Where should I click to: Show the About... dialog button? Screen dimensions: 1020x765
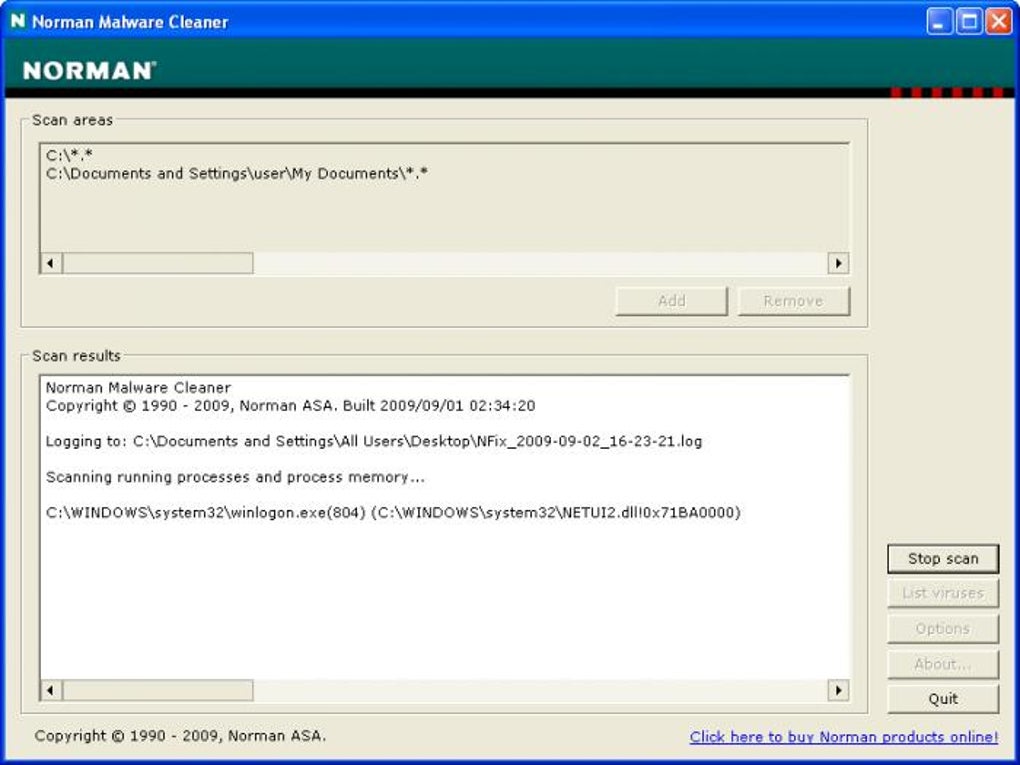(x=943, y=664)
